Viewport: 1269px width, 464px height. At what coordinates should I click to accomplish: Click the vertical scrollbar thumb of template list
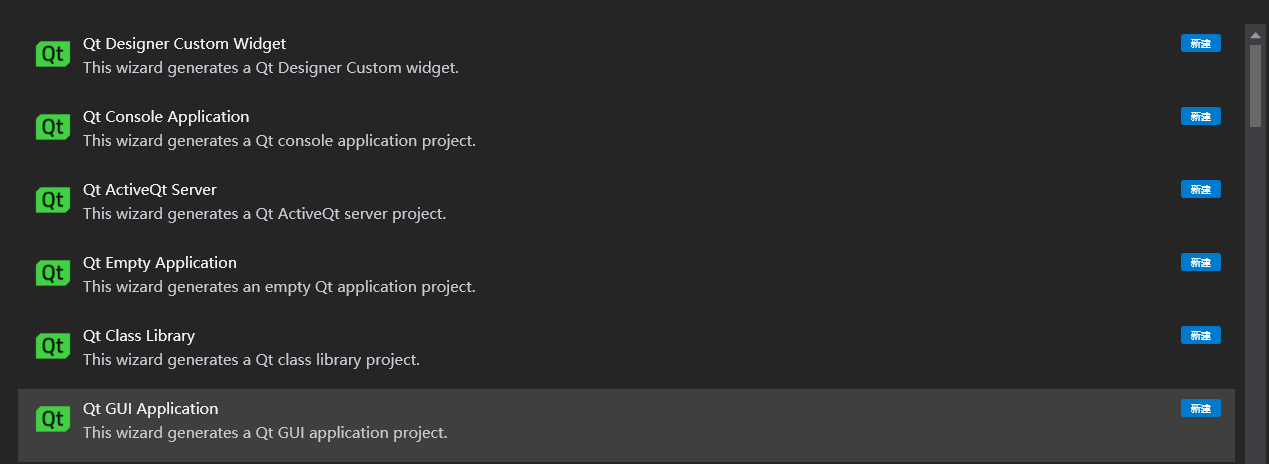(x=1256, y=86)
